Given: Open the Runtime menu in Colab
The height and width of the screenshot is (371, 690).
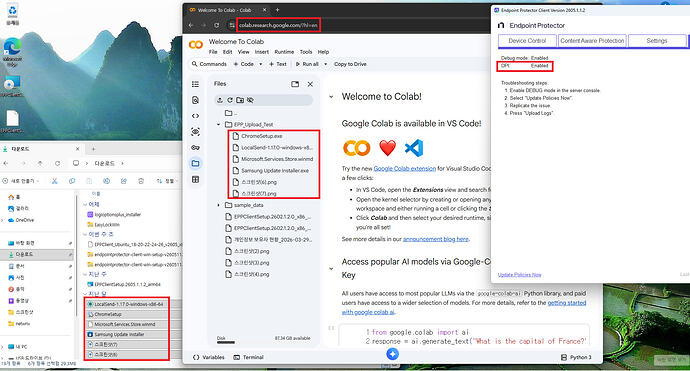Looking at the screenshot, I should coord(284,52).
